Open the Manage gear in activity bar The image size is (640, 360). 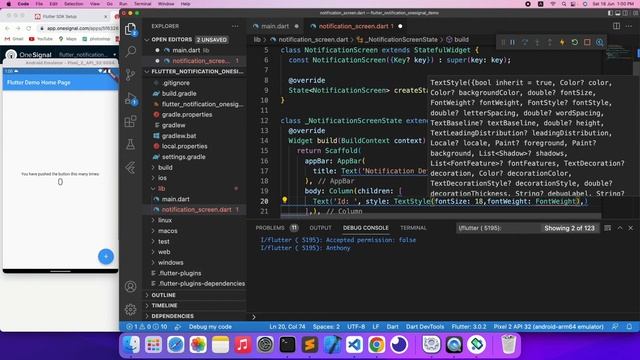(x=131, y=310)
